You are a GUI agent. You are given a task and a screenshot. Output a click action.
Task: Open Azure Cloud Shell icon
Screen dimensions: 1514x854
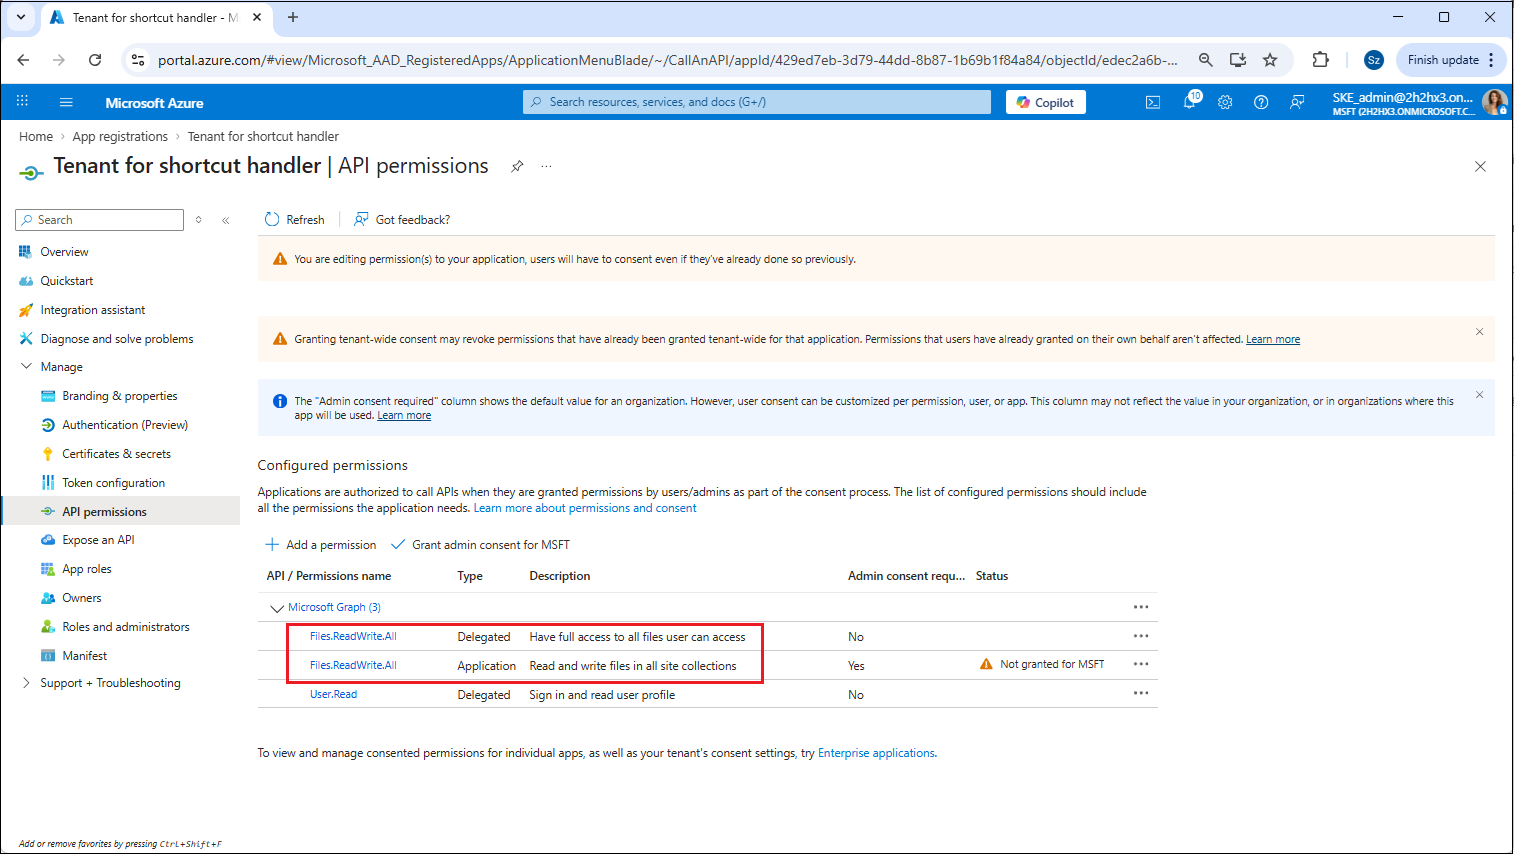point(1153,102)
